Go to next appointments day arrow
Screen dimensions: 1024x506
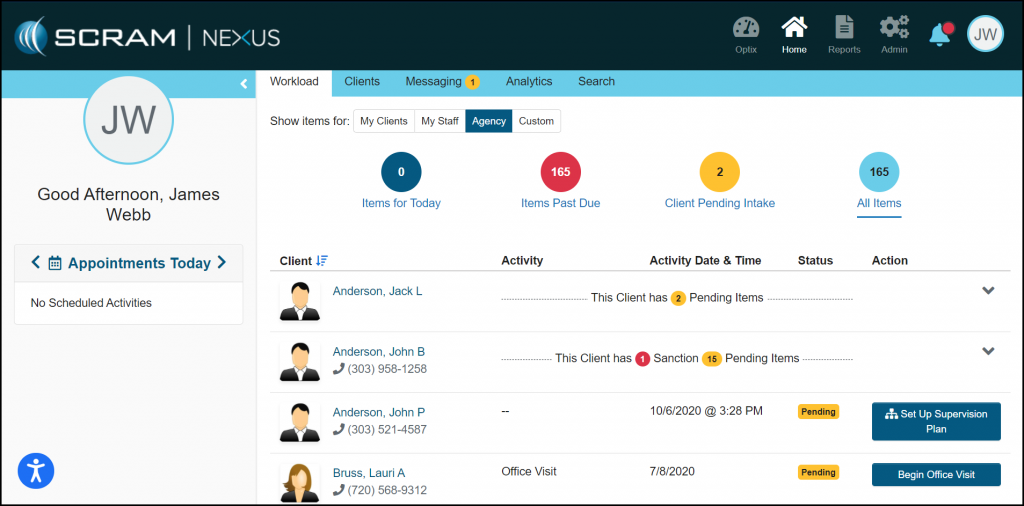click(x=222, y=263)
